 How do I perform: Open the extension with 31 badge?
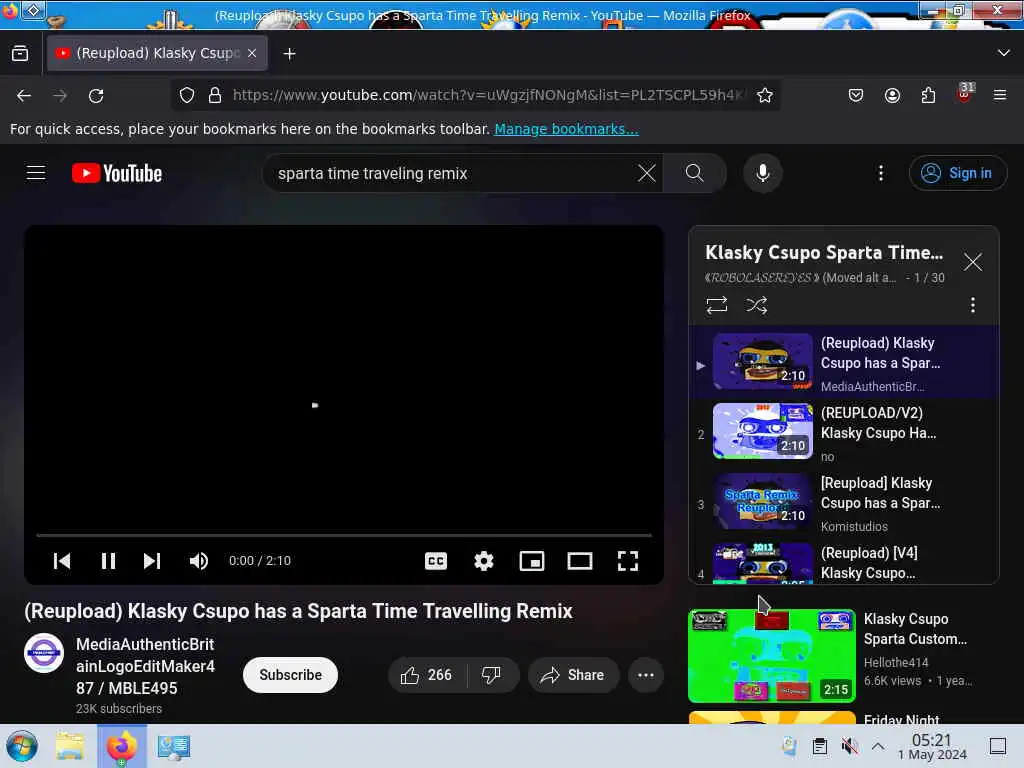965,93
